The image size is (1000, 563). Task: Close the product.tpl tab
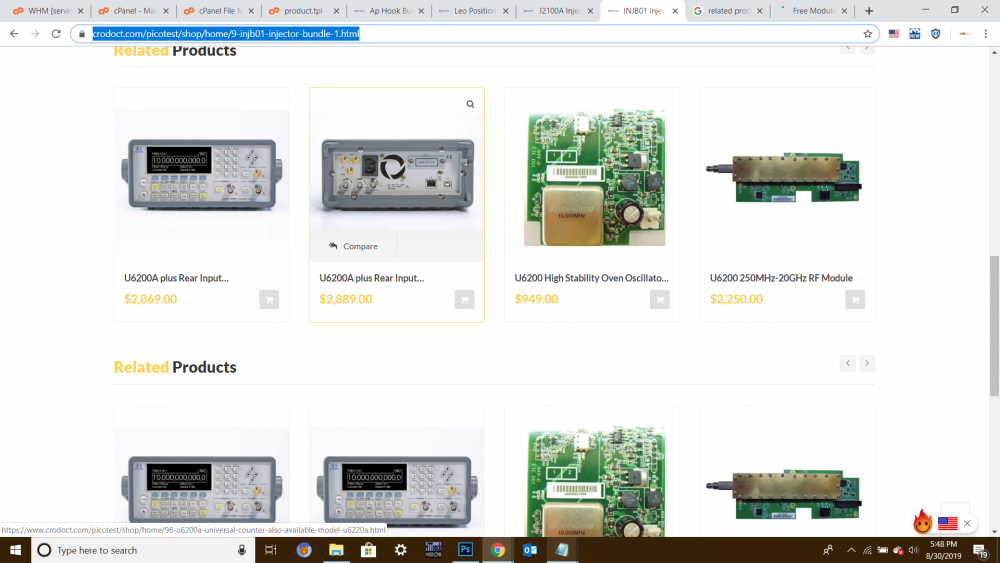(x=336, y=11)
